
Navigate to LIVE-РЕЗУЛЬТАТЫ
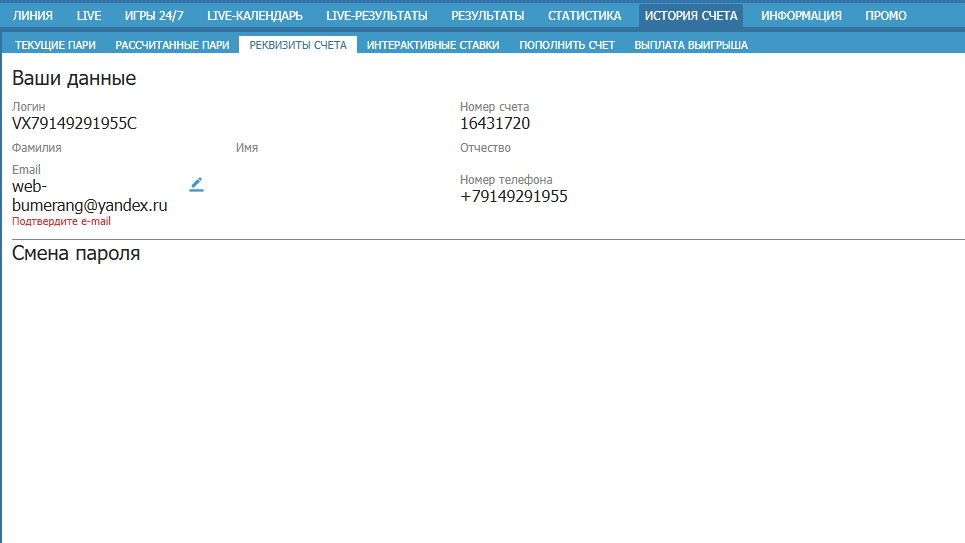[377, 16]
